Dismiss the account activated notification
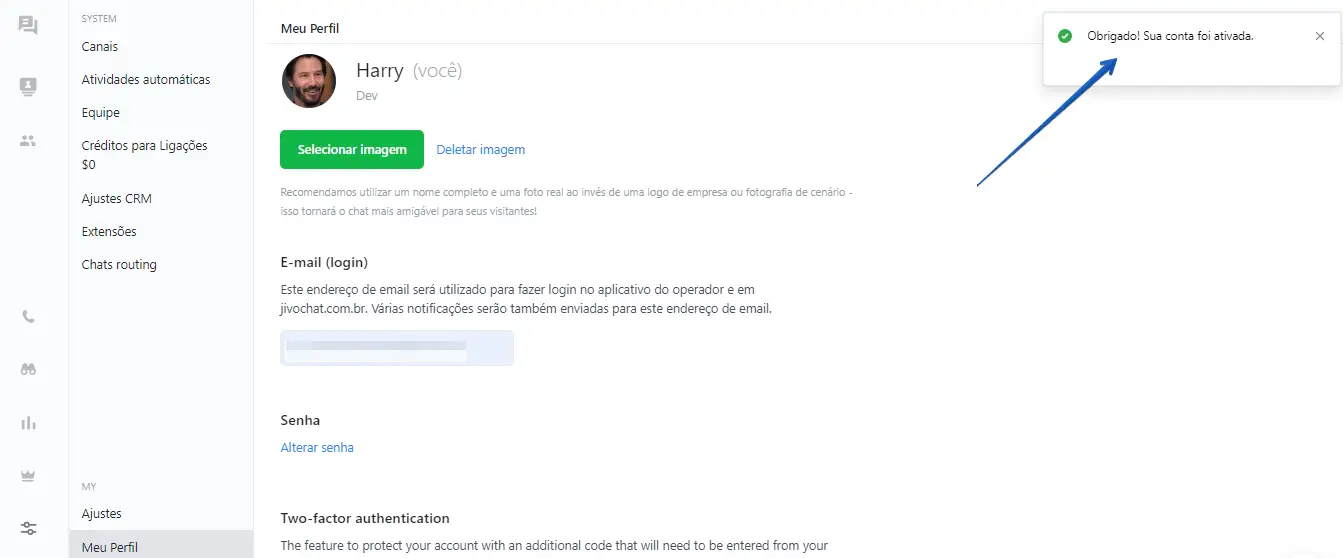This screenshot has width=1343, height=558. (x=1320, y=36)
